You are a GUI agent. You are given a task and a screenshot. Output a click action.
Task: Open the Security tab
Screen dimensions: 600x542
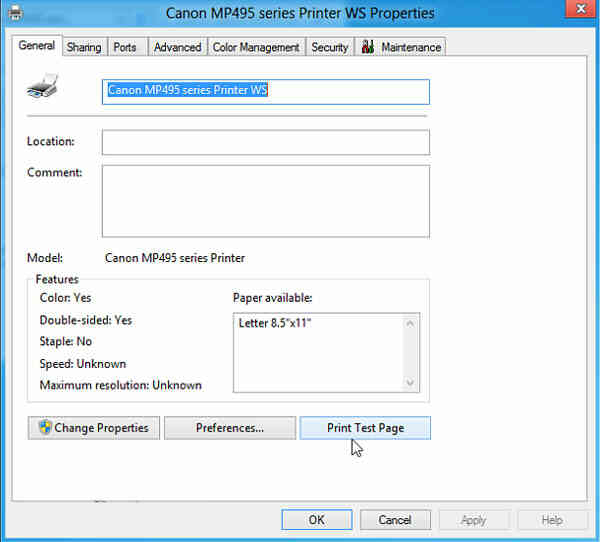coord(329,47)
